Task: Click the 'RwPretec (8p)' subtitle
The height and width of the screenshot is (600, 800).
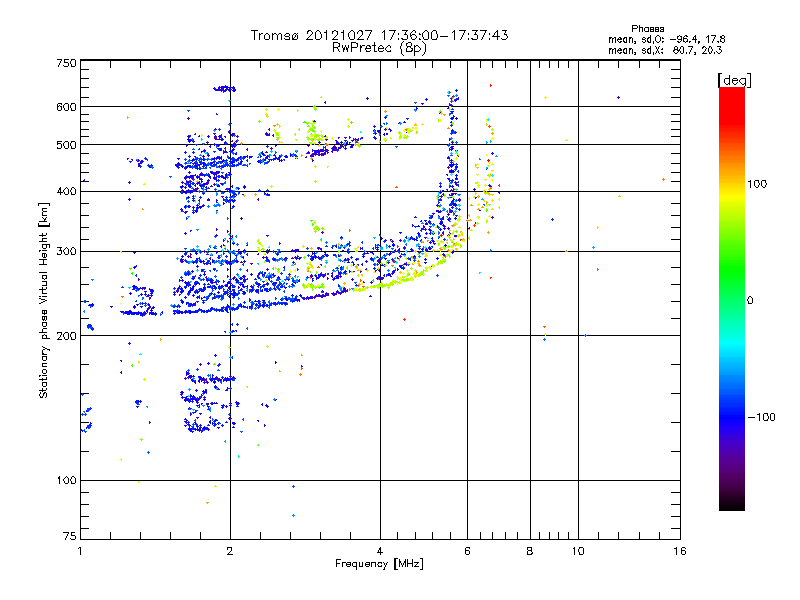Action: click(x=379, y=48)
